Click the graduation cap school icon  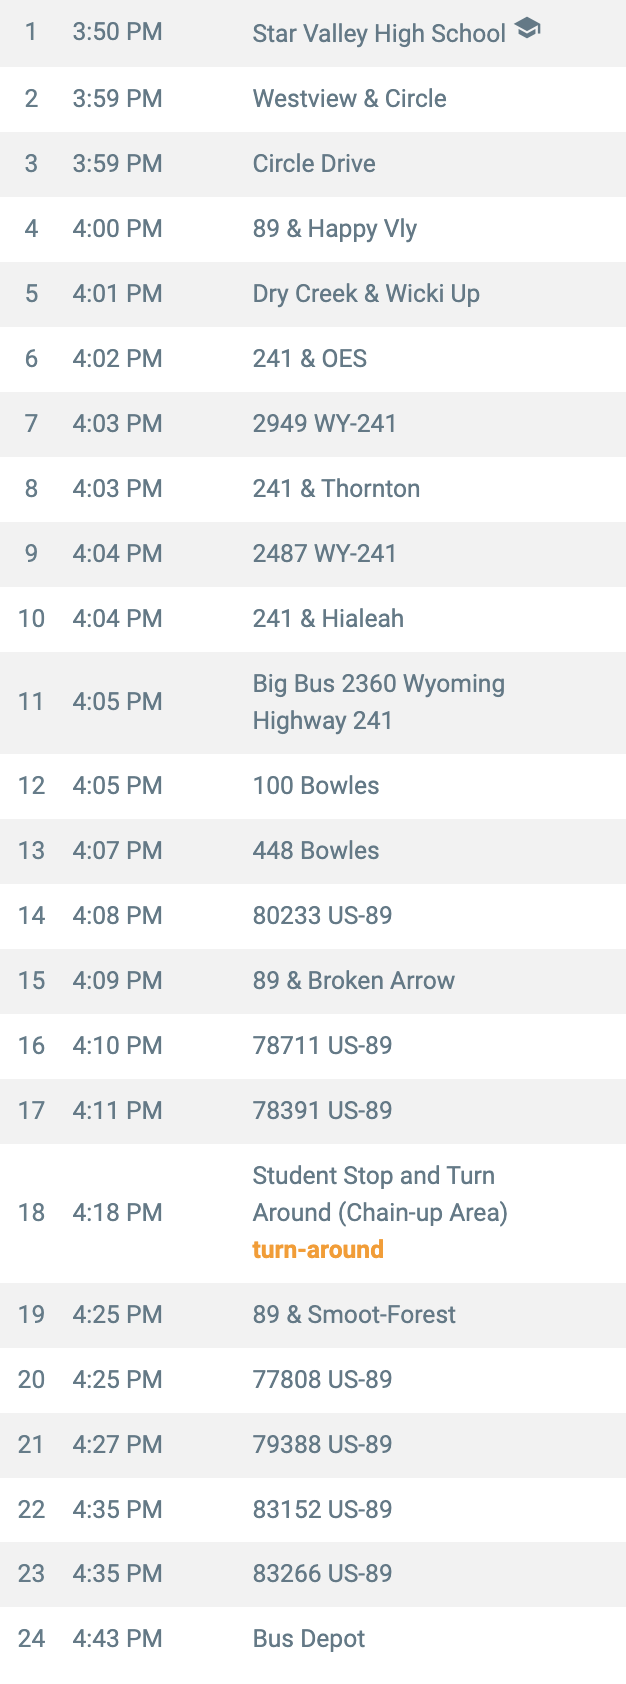click(528, 29)
